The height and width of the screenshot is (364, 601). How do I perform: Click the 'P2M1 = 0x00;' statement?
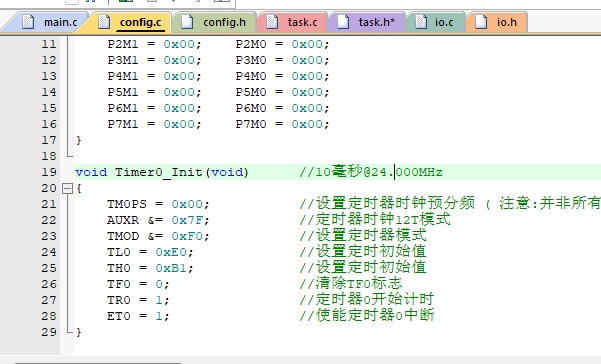154,44
